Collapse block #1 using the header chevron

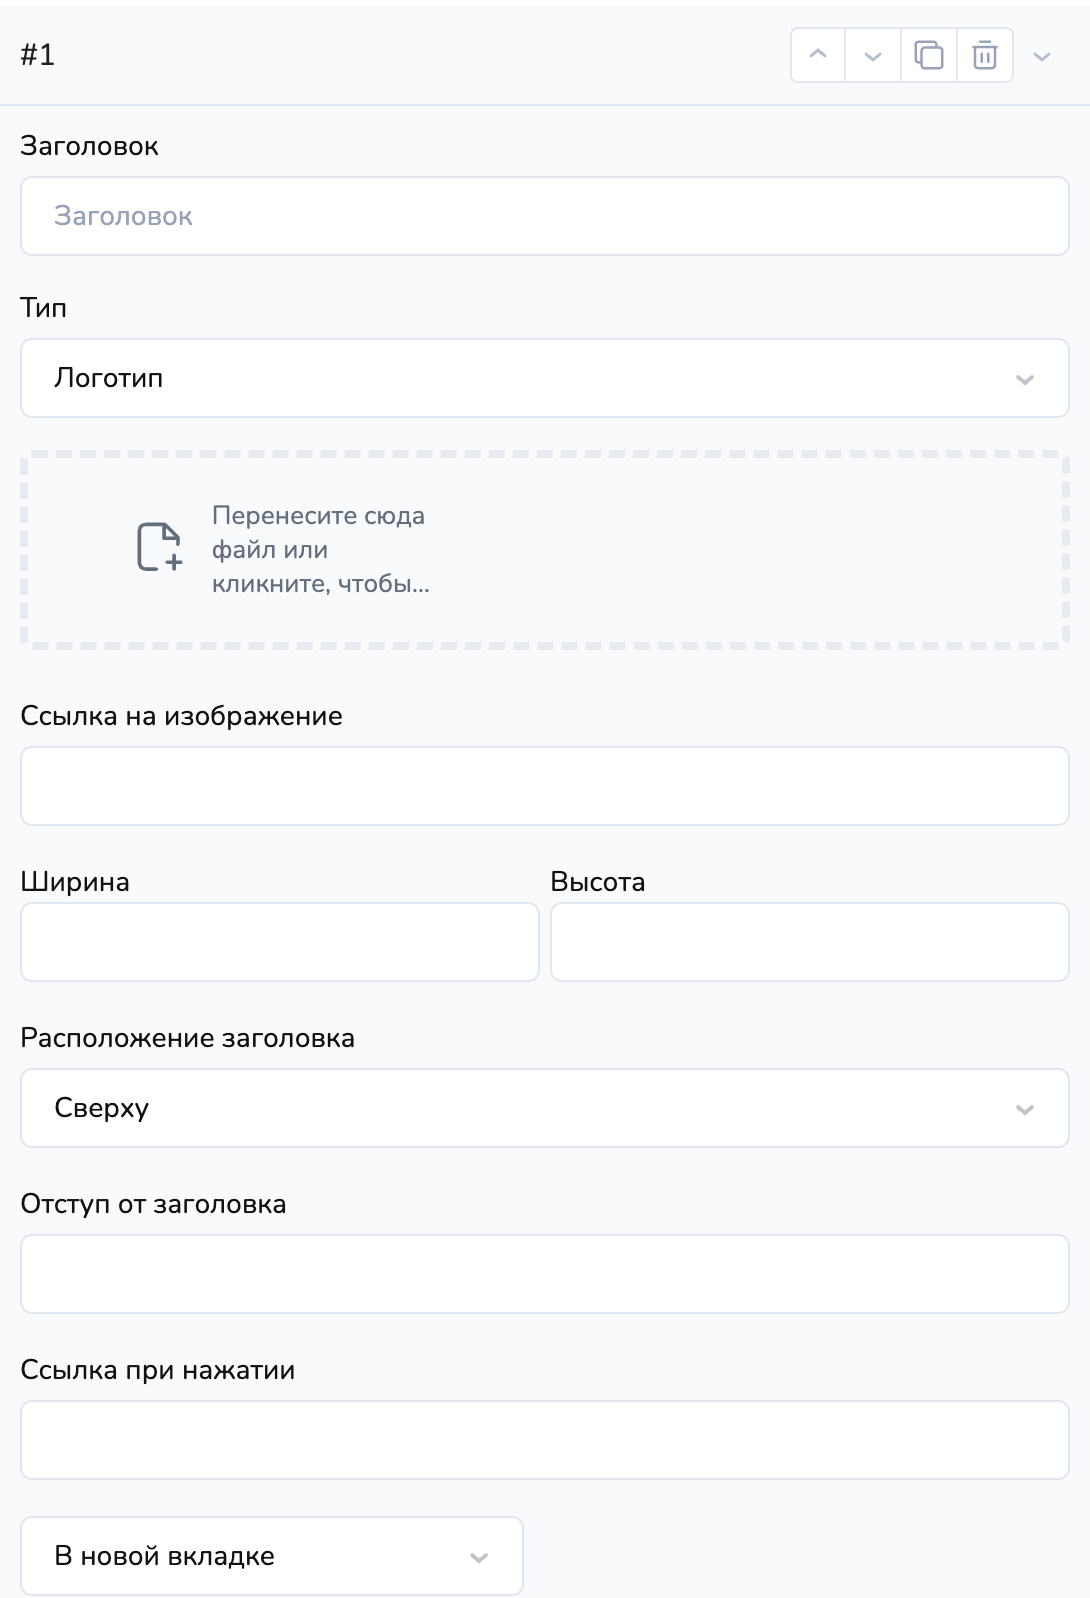point(1042,56)
